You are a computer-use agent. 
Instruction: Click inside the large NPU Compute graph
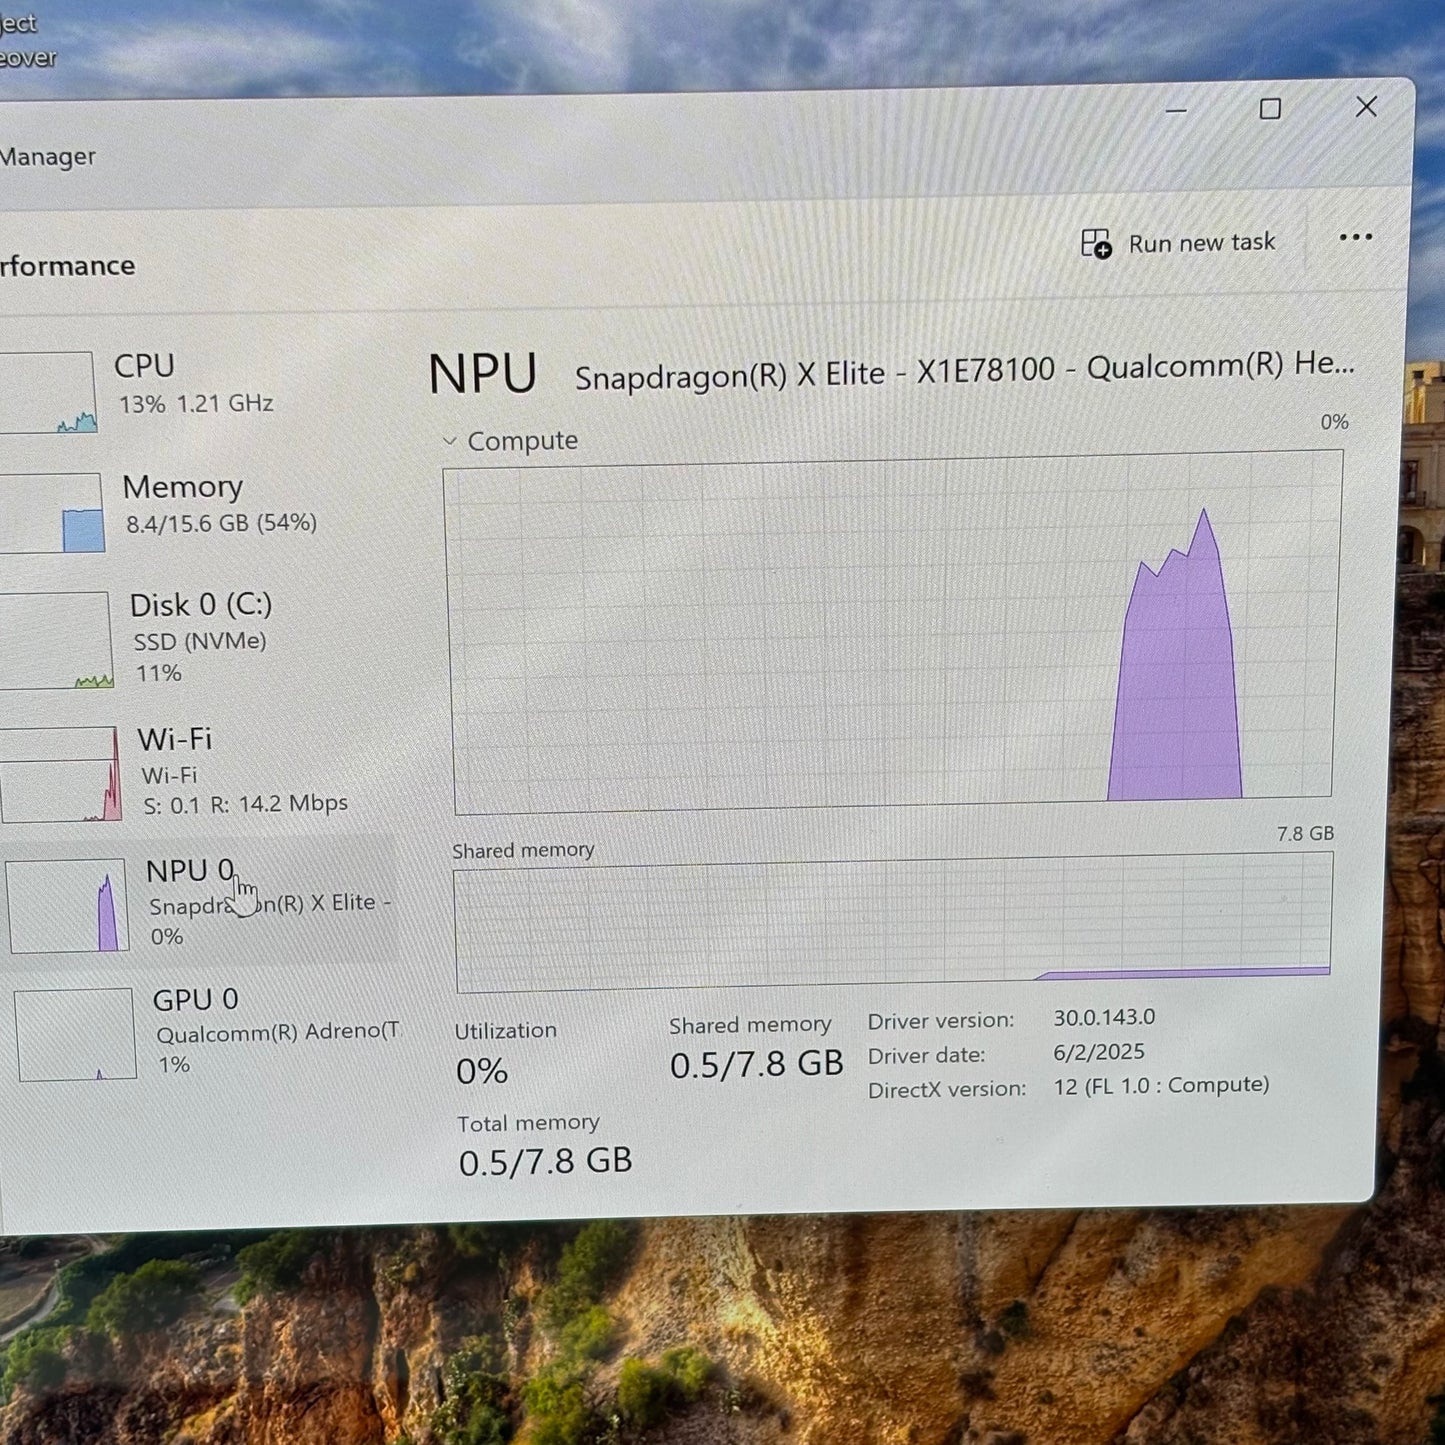tap(890, 630)
